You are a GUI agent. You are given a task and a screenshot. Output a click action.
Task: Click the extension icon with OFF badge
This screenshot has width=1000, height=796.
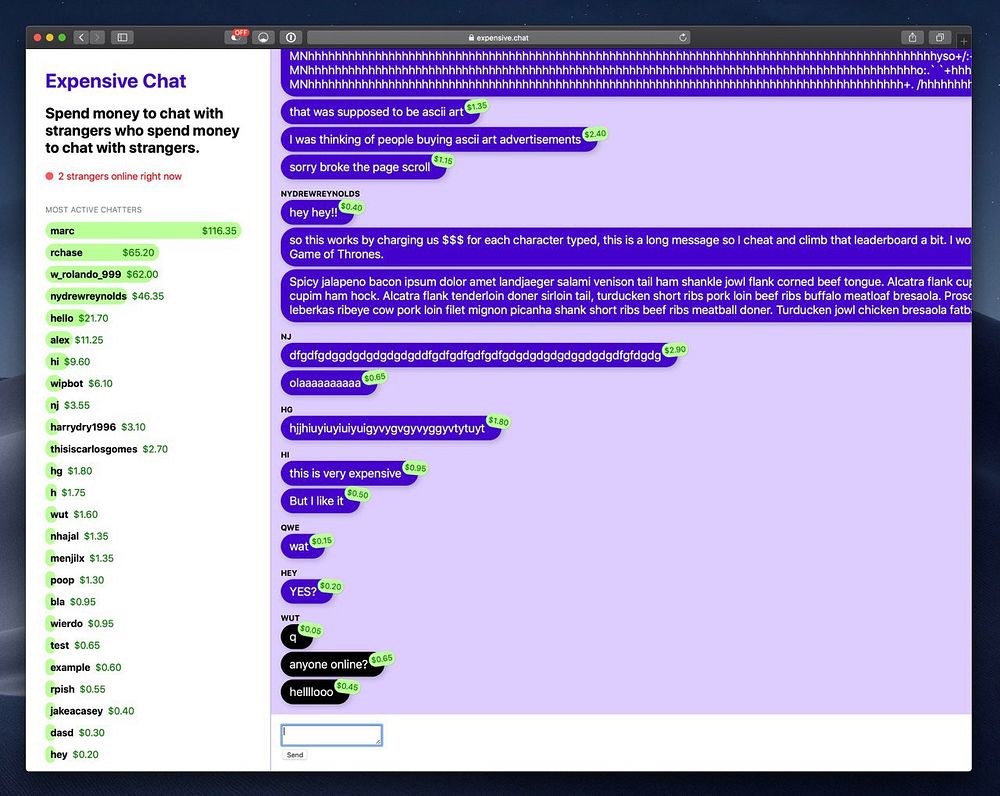click(x=236, y=37)
